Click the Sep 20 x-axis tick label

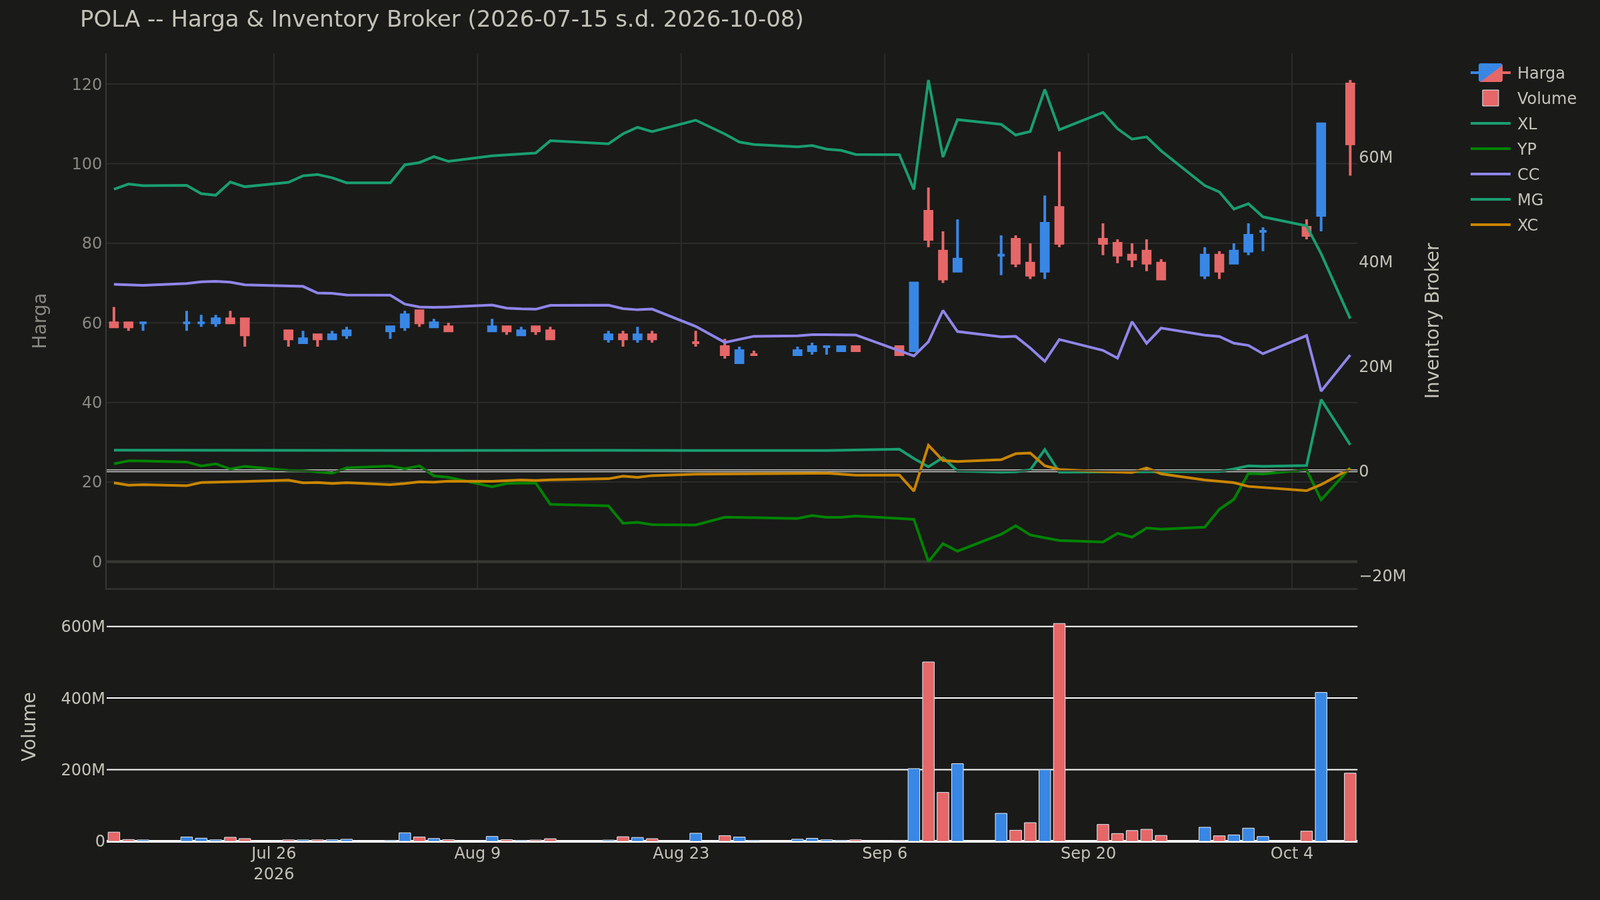[1088, 853]
